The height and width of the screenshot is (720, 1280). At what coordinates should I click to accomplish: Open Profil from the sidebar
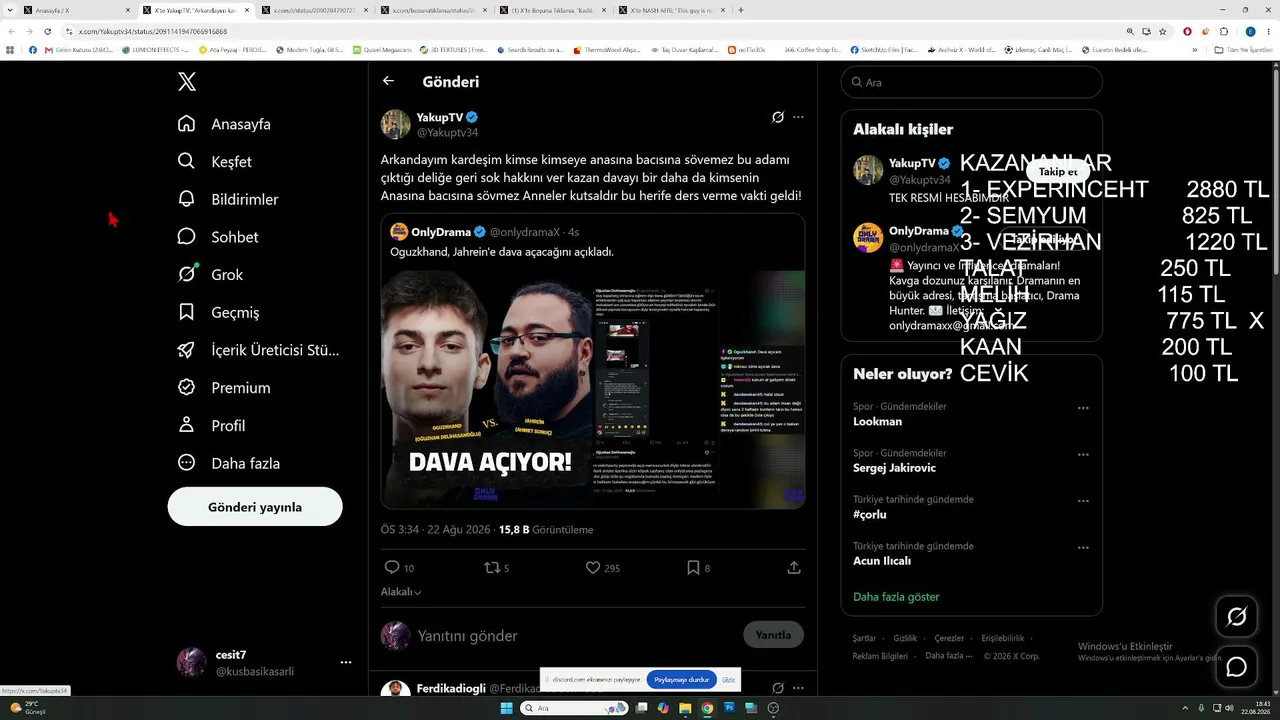pos(210,425)
